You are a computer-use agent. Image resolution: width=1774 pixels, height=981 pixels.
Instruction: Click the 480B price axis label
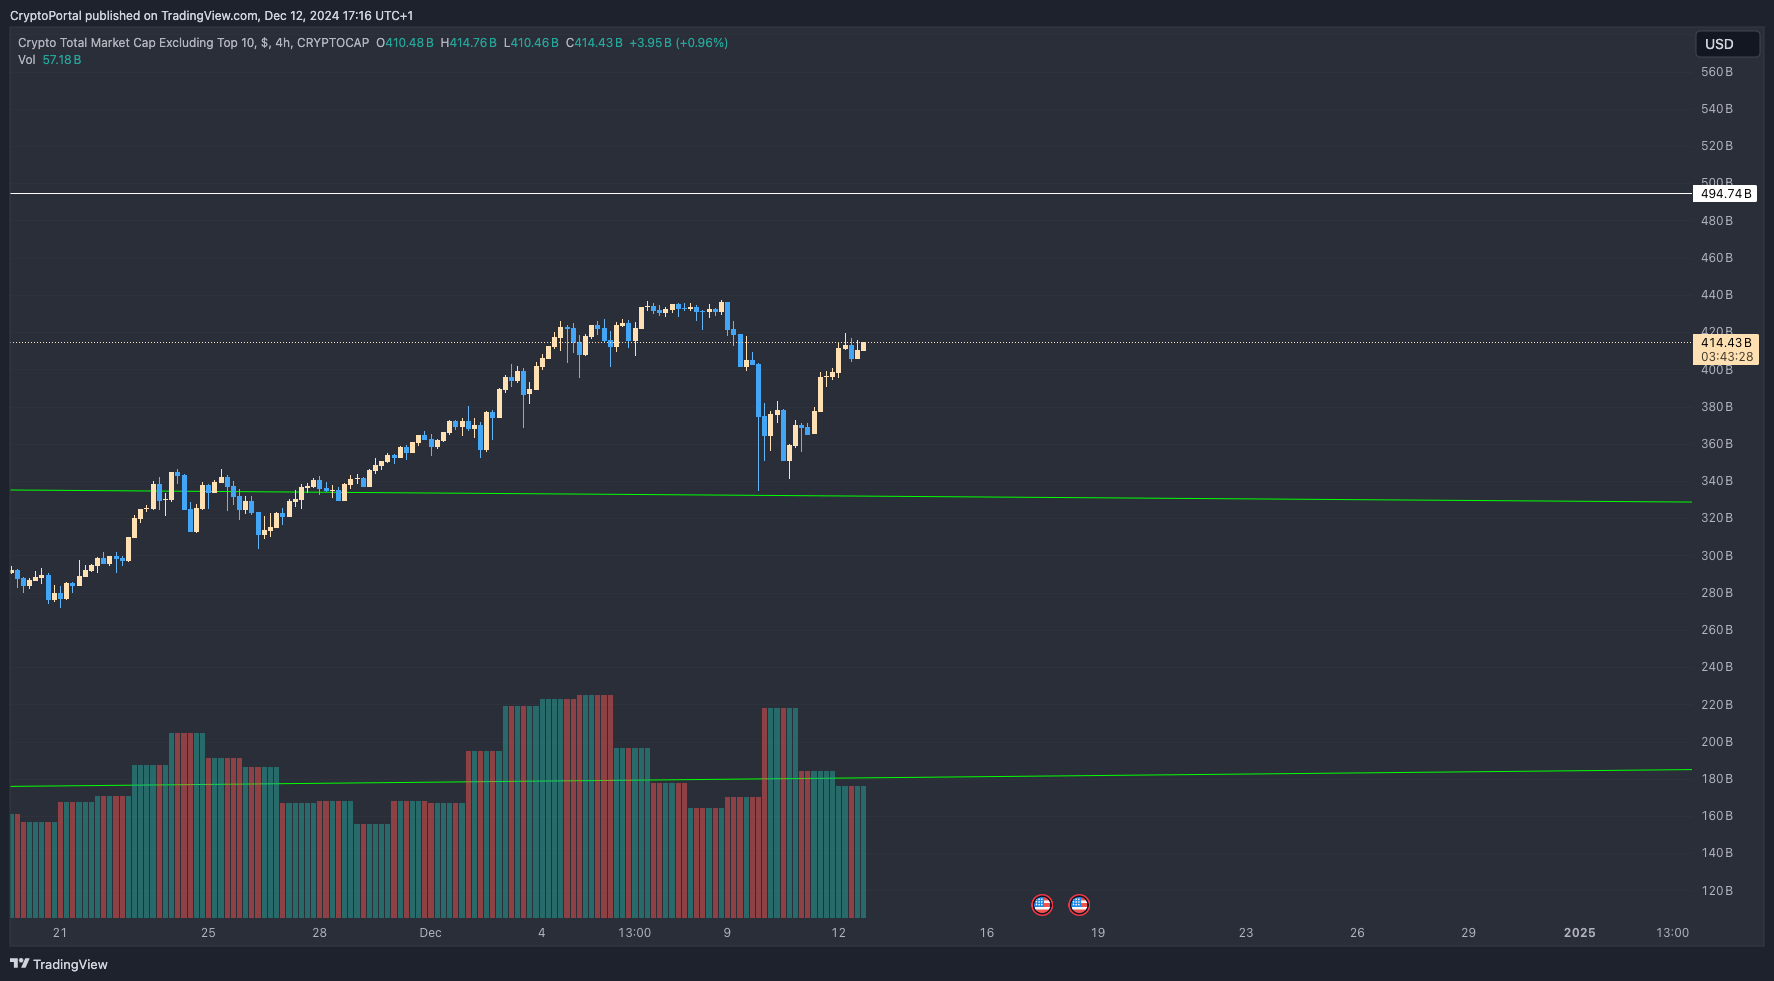click(x=1717, y=221)
